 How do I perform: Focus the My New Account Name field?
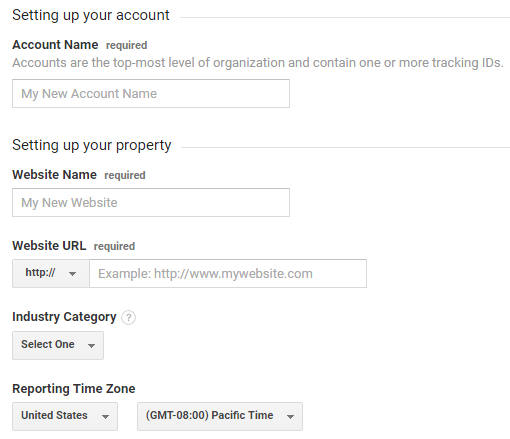point(151,93)
